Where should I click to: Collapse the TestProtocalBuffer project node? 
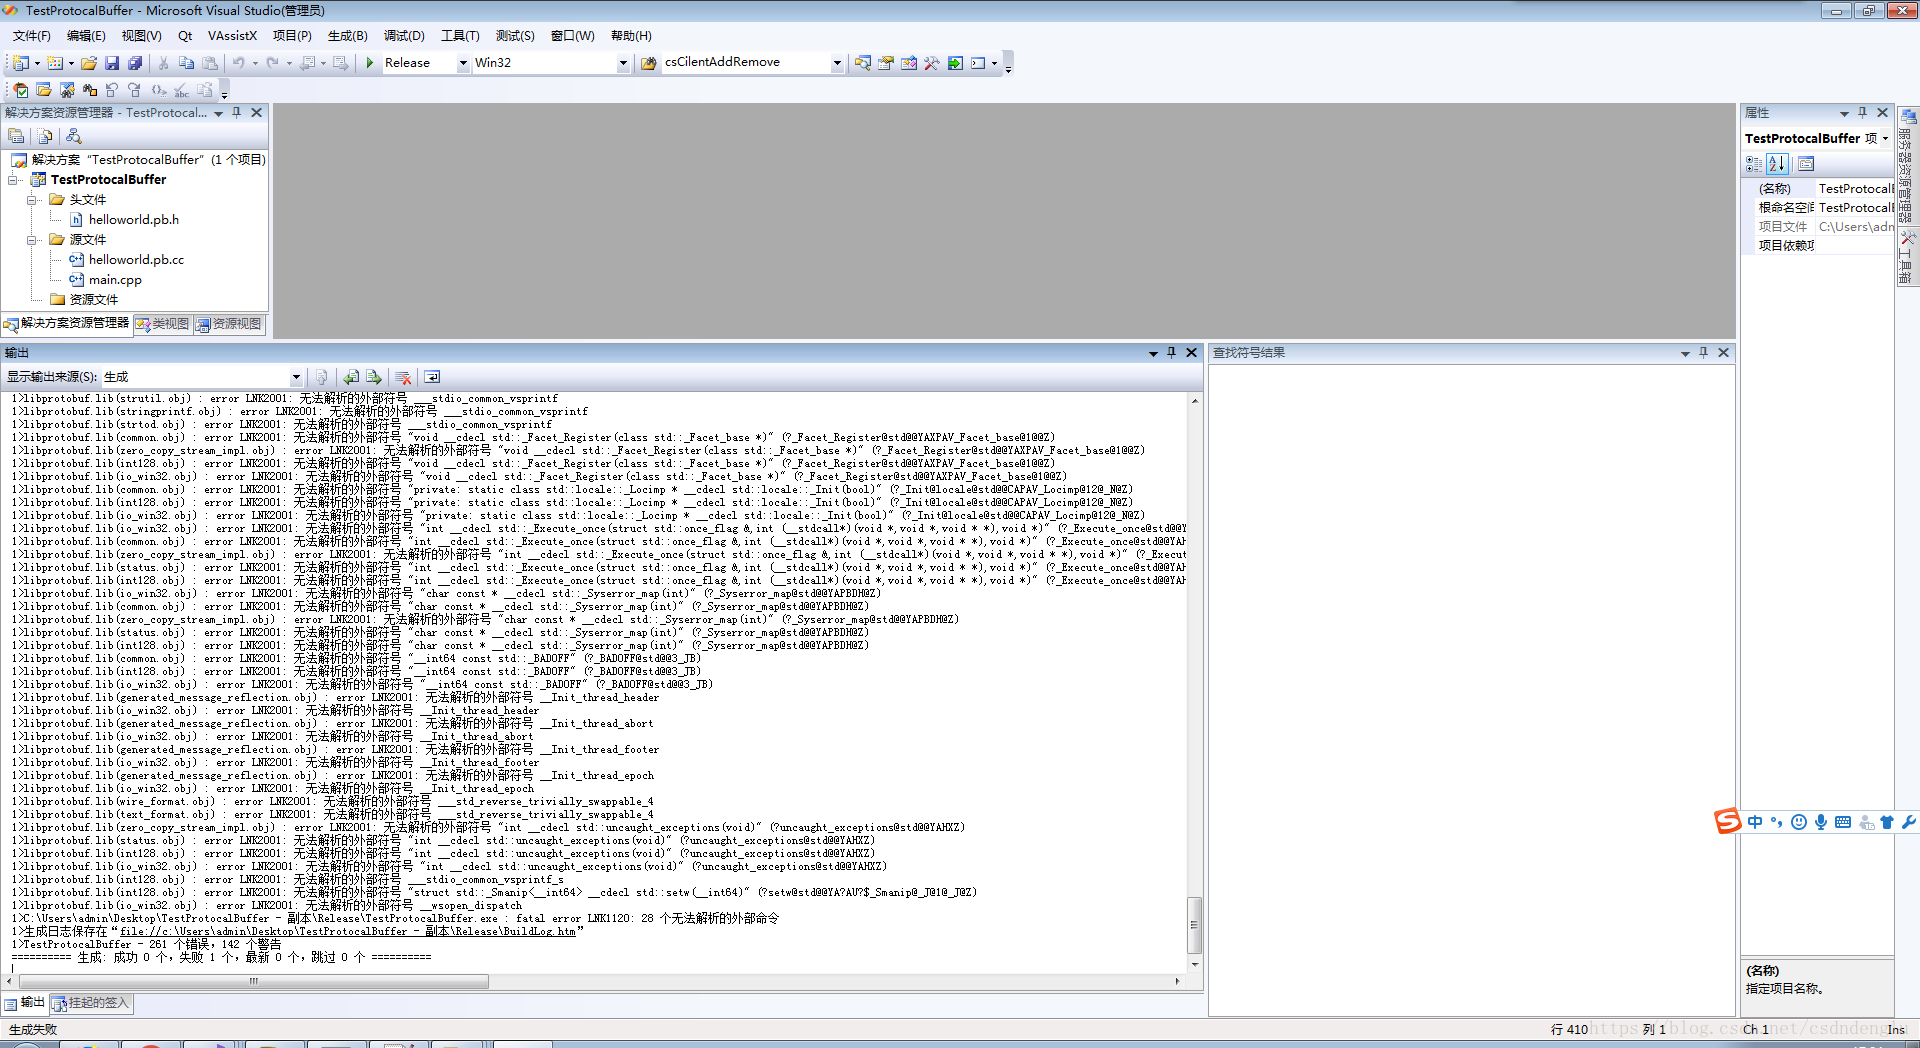14,180
